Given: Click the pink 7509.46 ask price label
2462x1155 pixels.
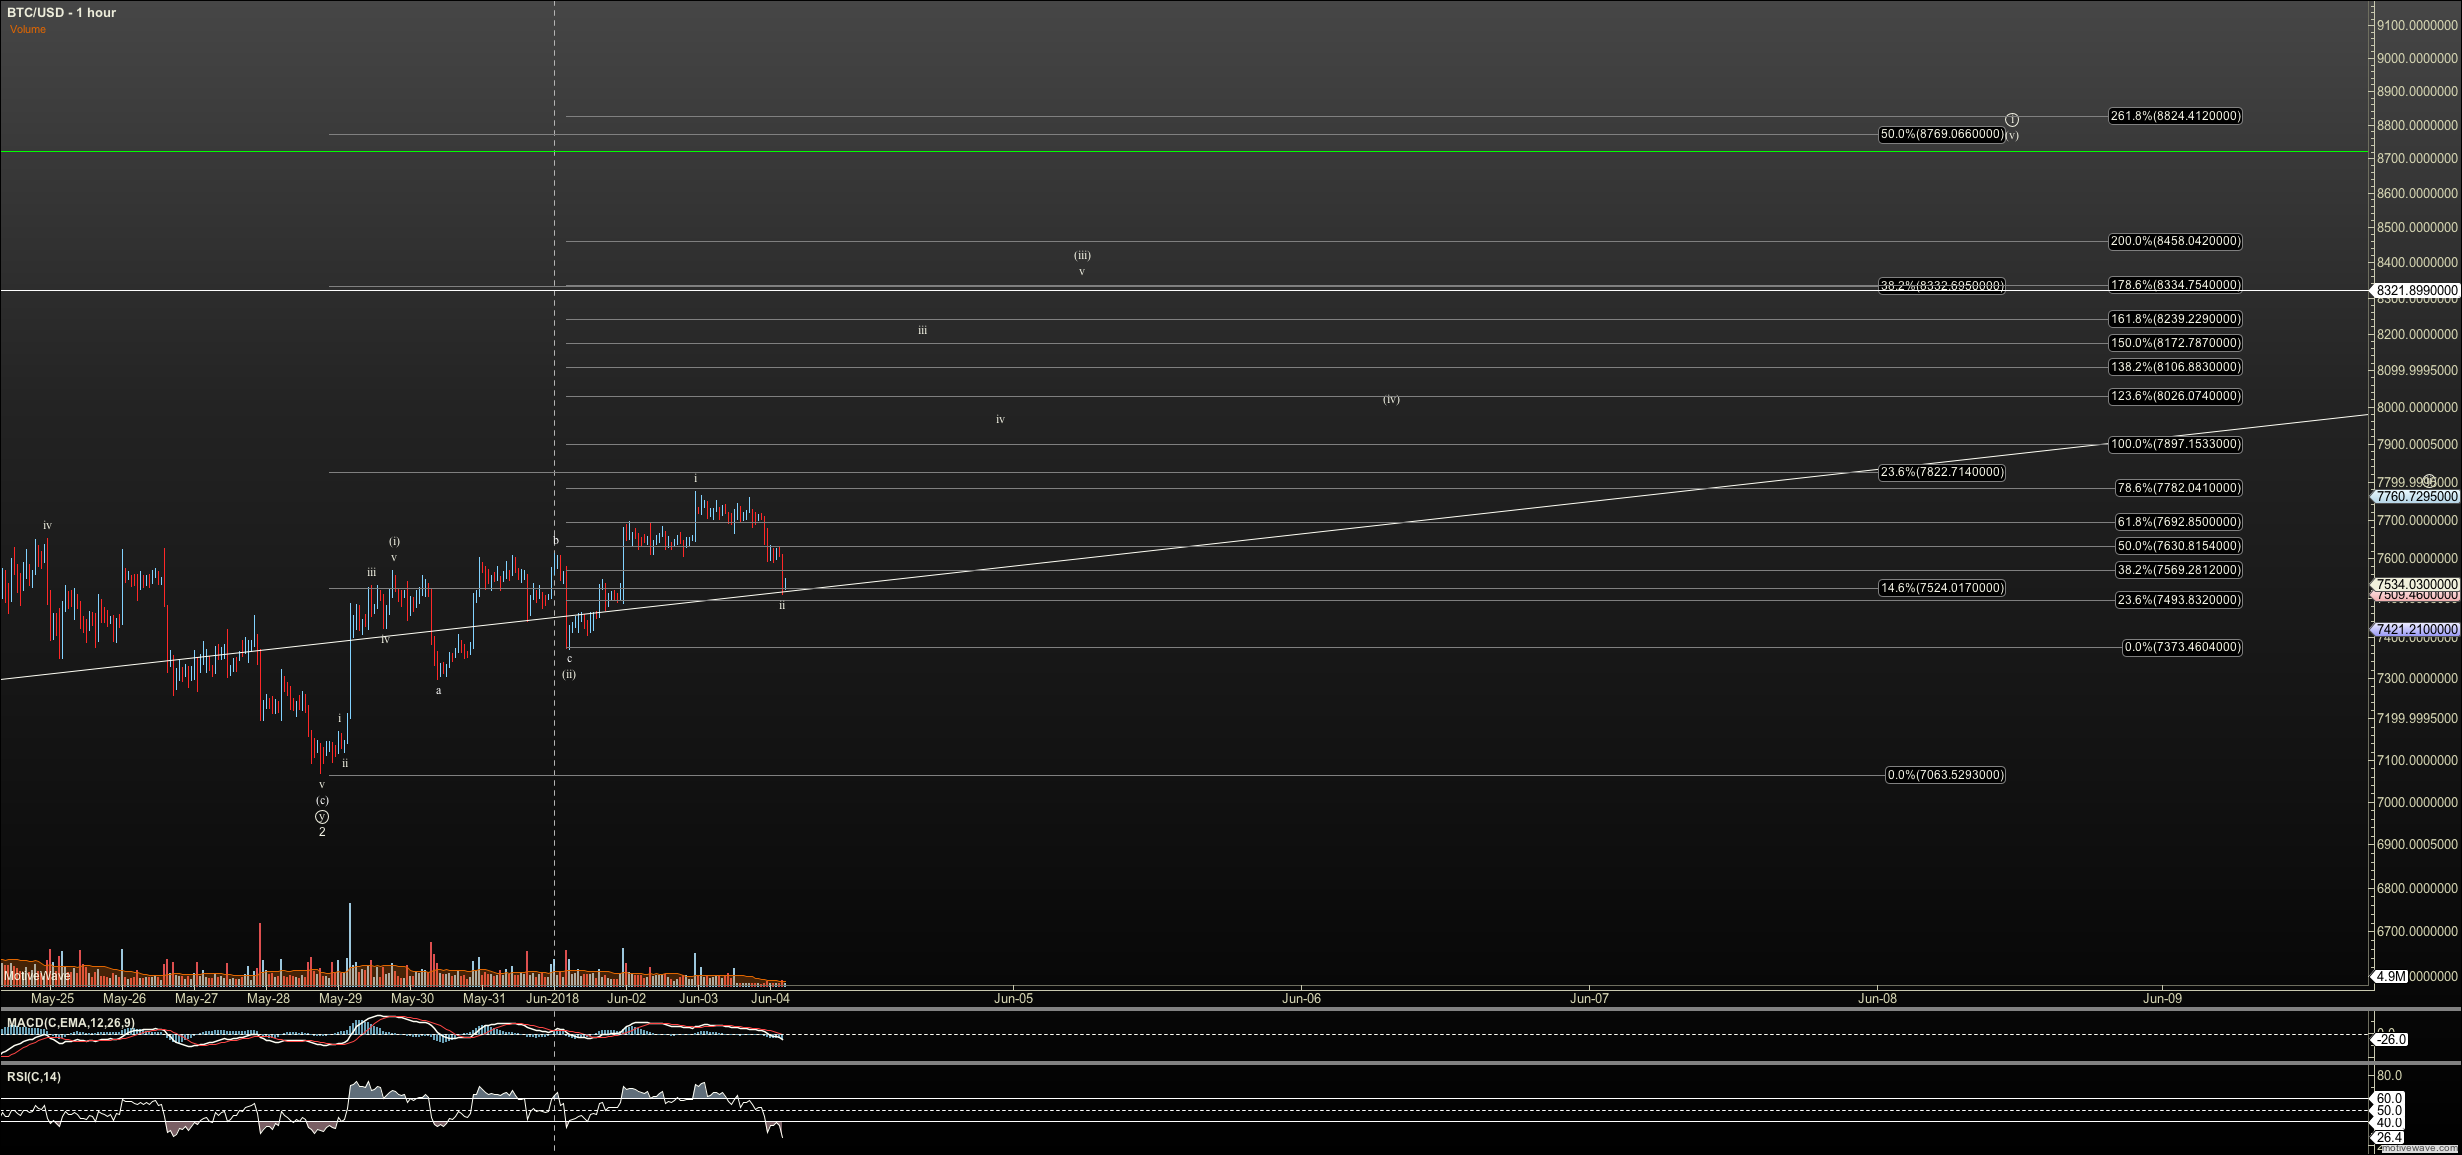Looking at the screenshot, I should [x=2413, y=595].
